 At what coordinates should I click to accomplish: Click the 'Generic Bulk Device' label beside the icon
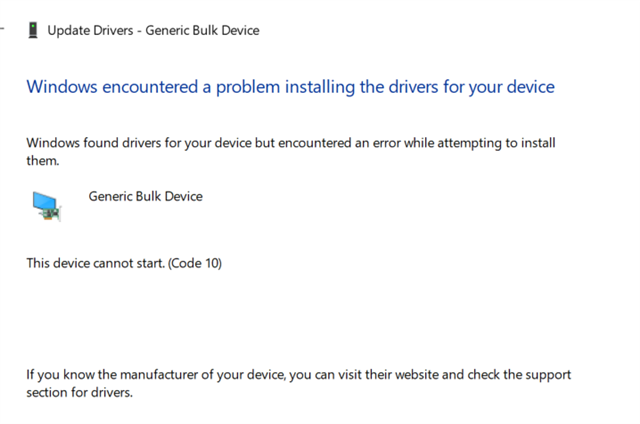tap(145, 196)
